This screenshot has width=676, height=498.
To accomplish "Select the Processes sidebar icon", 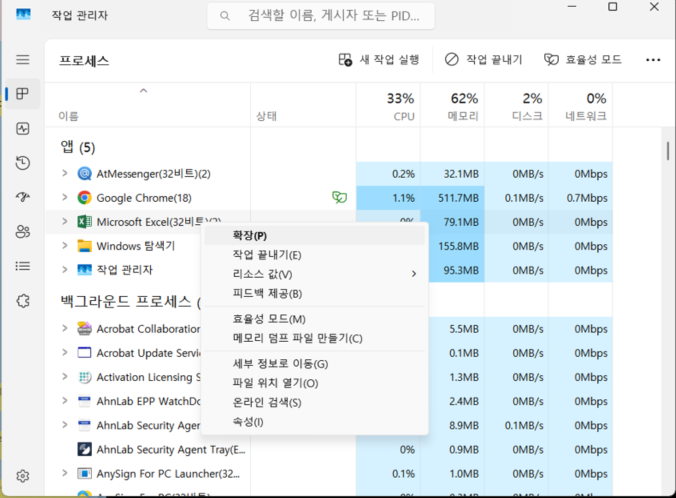I will click(22, 94).
